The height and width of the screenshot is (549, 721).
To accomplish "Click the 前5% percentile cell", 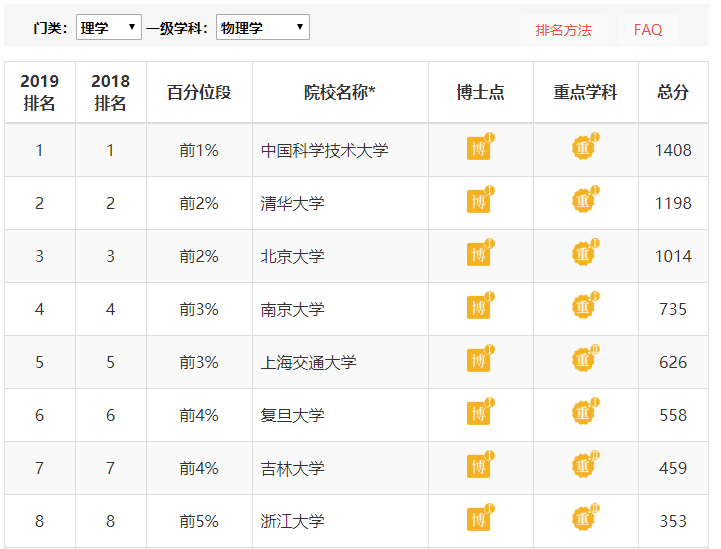I will click(x=199, y=521).
